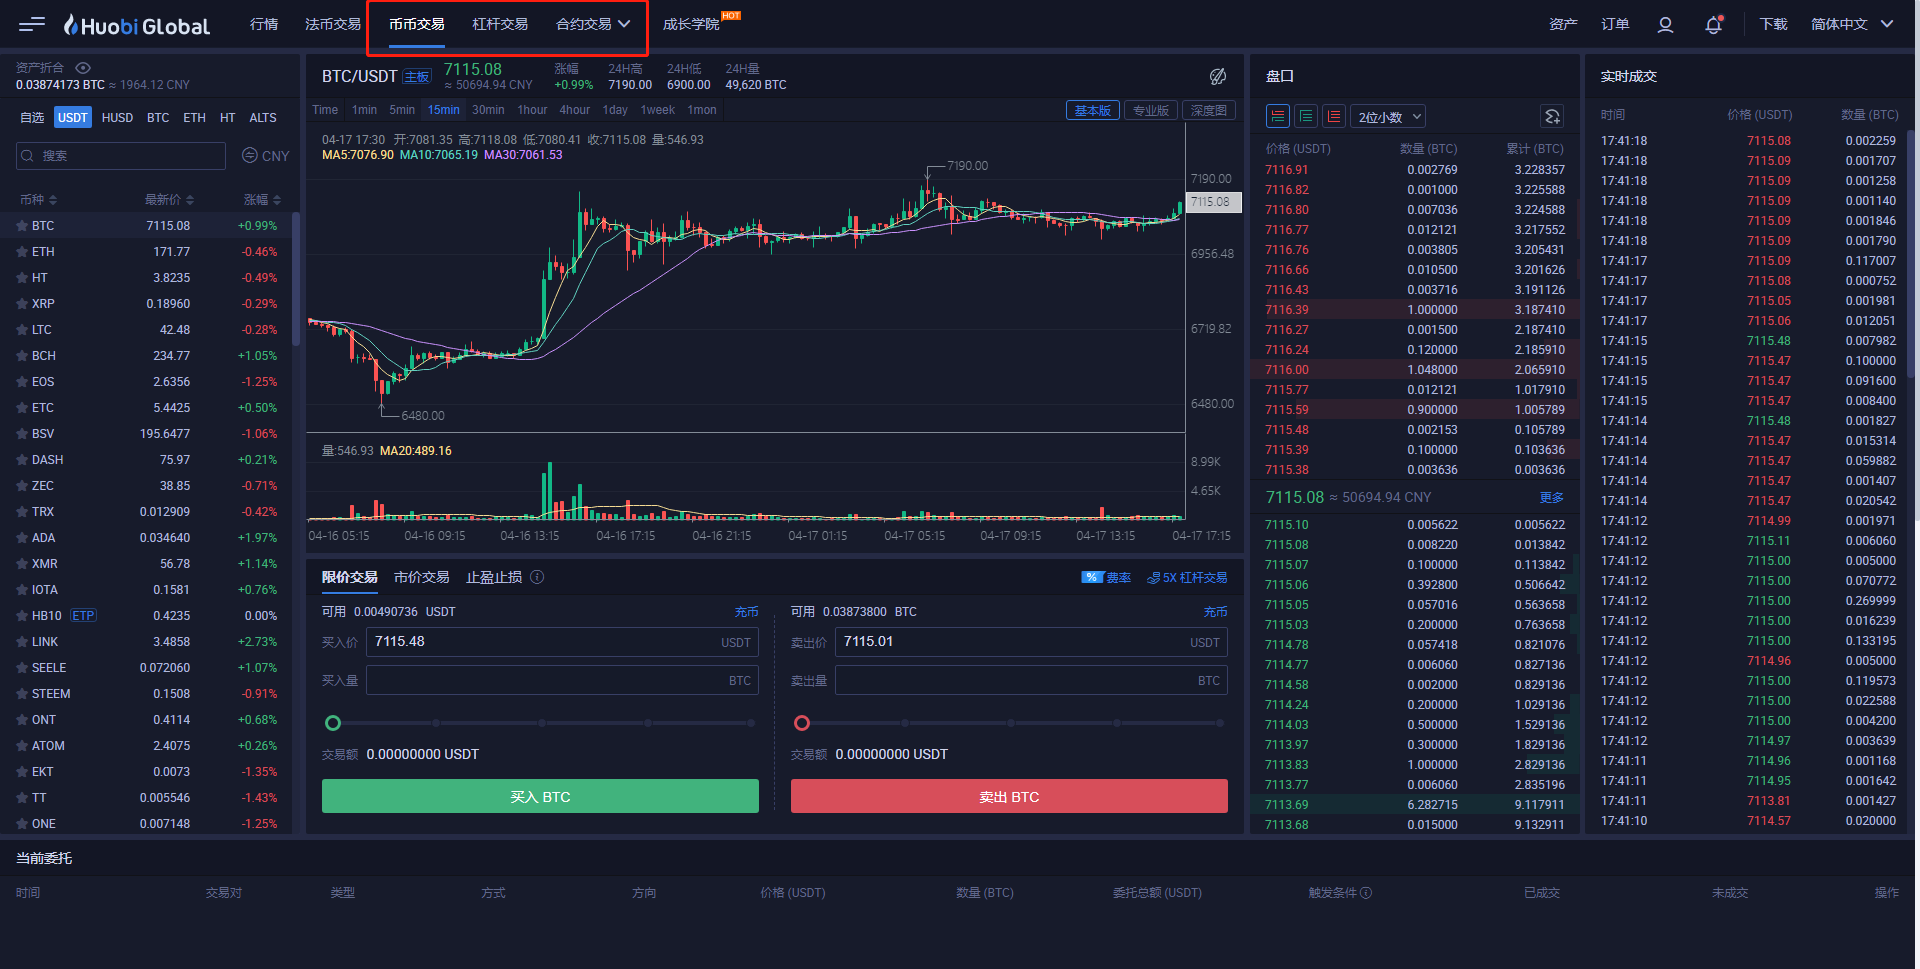Click the magnifier icon in the search box
This screenshot has width=1920, height=969.
pos(28,155)
